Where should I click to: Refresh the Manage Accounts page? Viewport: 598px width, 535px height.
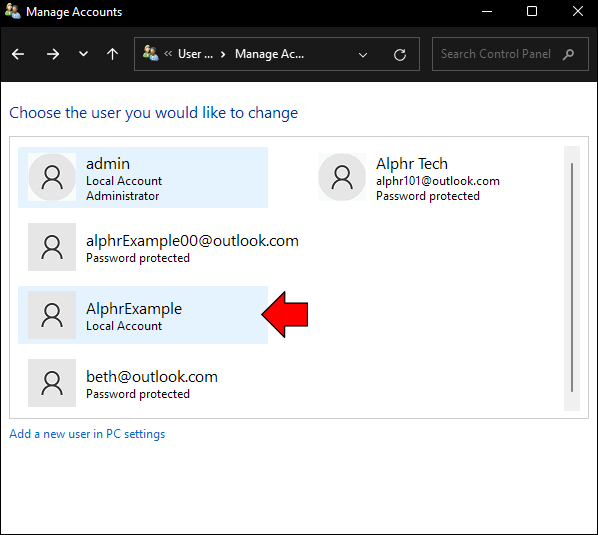tap(399, 55)
